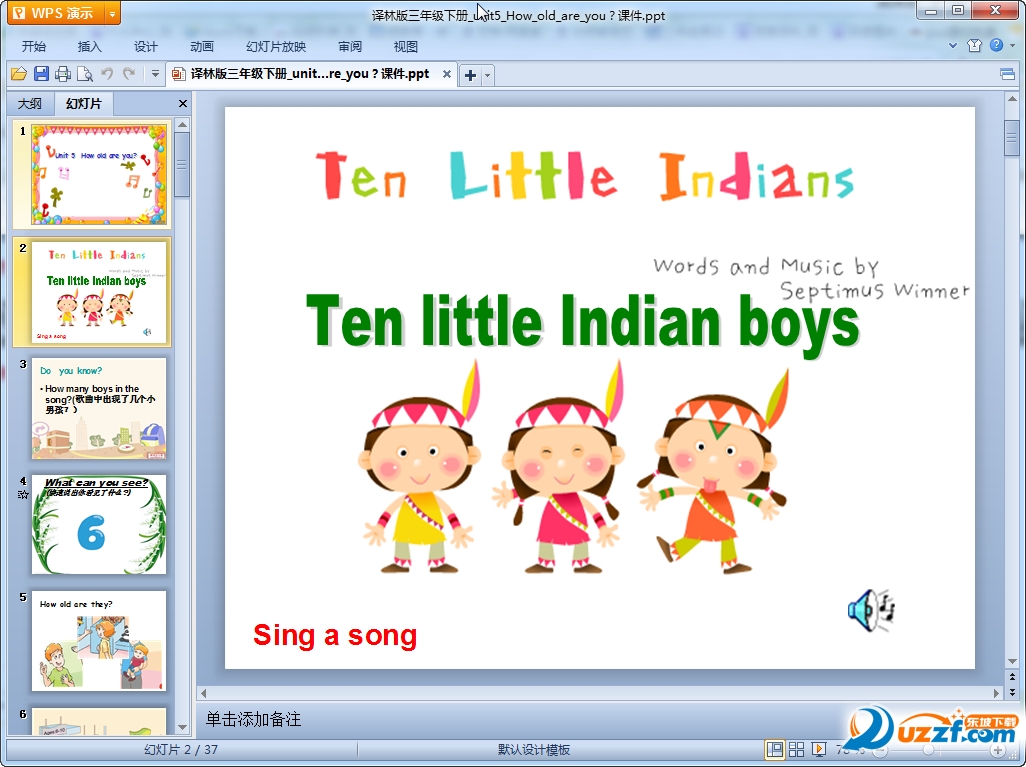Image resolution: width=1026 pixels, height=767 pixels.
Task: Click the 幻灯片 2 / 37 status text
Action: coord(181,749)
